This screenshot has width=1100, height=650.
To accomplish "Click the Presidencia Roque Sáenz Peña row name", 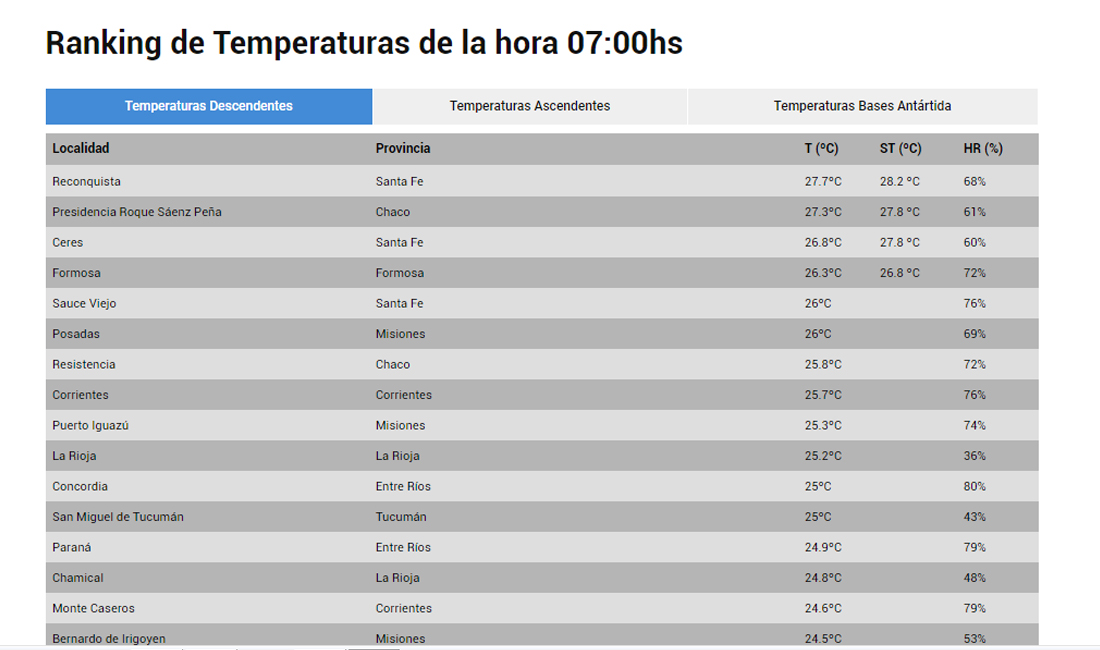I will click(x=136, y=212).
